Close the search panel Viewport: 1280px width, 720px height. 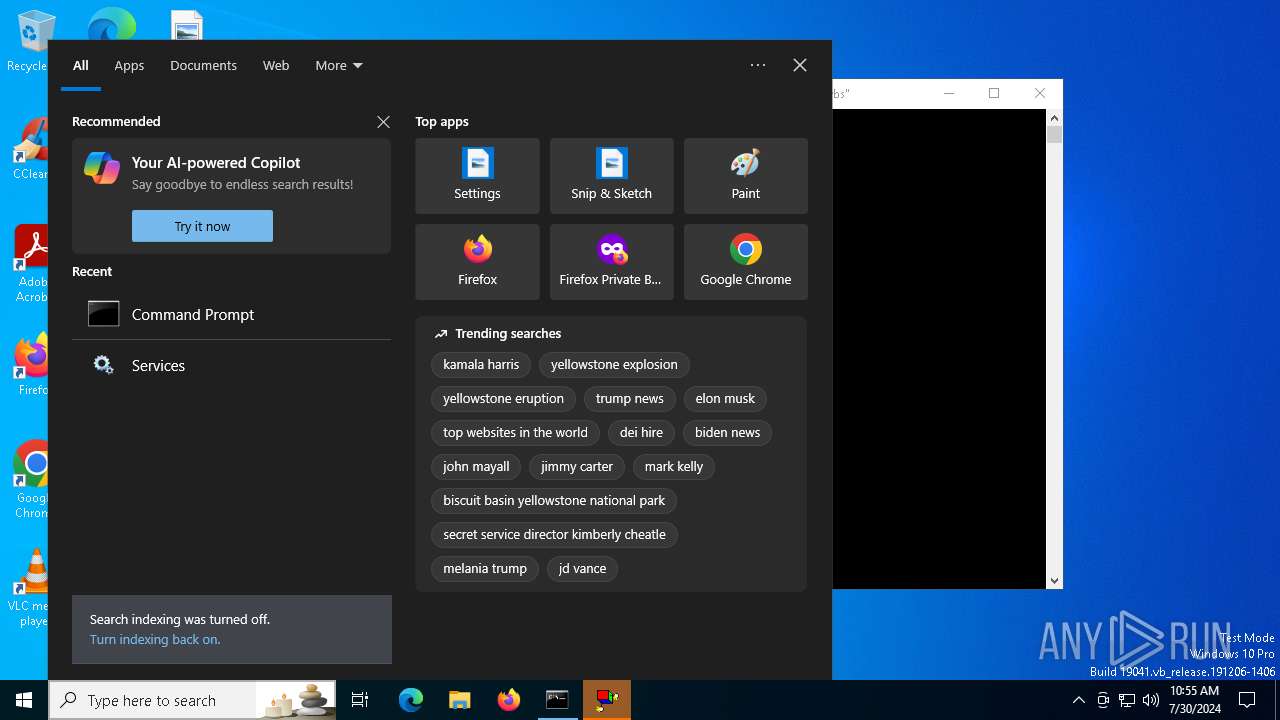(800, 65)
